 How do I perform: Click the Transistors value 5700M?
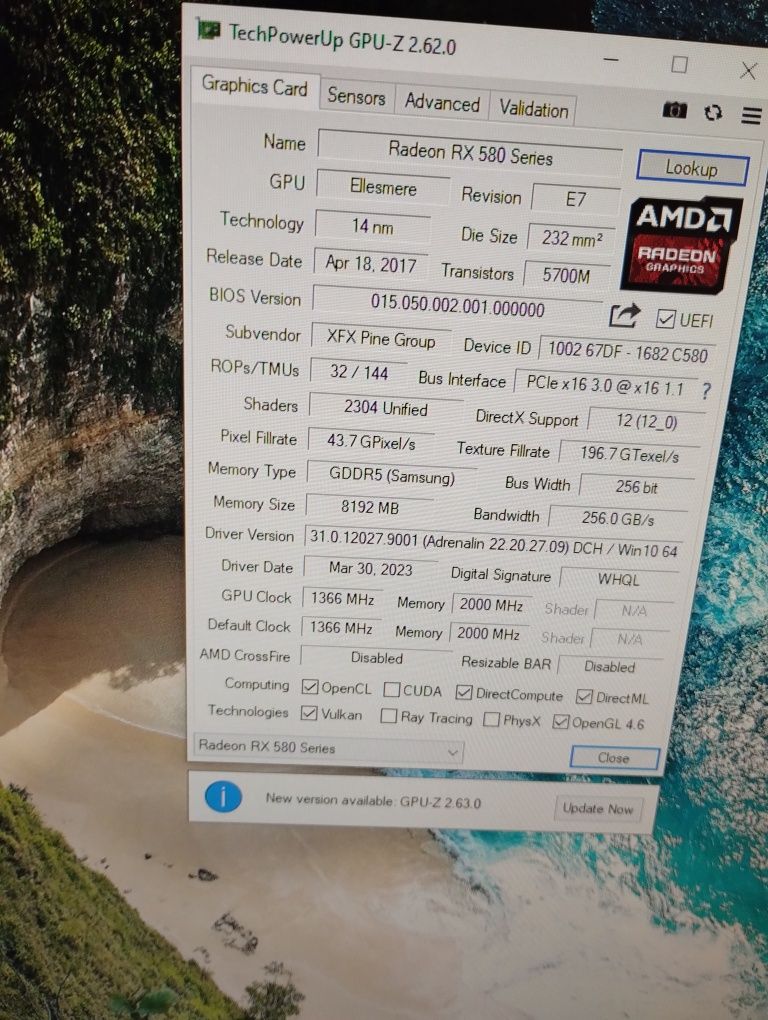pos(566,276)
